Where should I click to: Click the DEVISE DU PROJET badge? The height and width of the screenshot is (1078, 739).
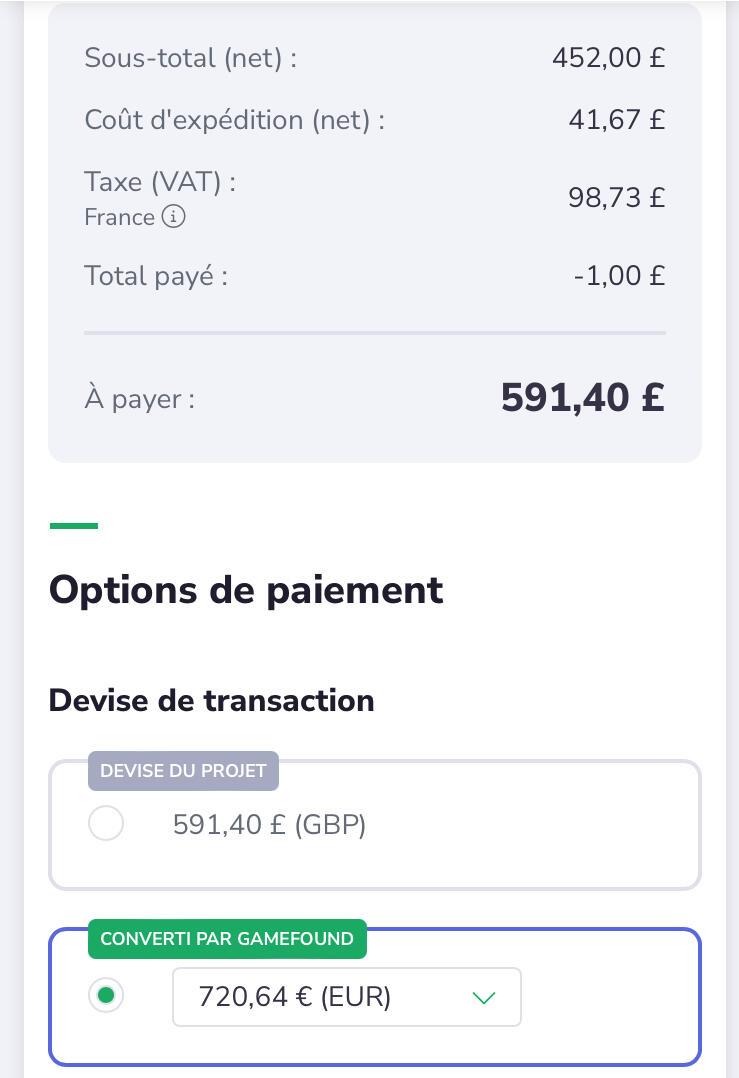tap(183, 770)
